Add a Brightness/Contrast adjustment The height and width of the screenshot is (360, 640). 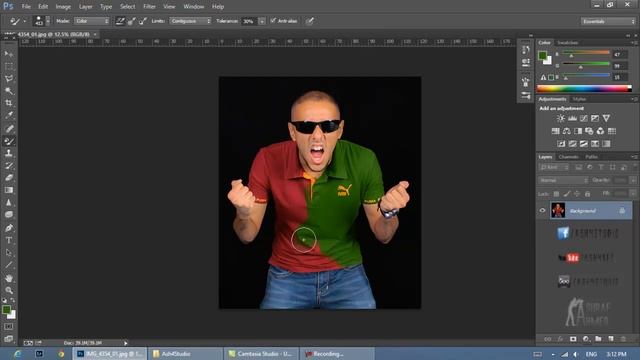(x=561, y=118)
